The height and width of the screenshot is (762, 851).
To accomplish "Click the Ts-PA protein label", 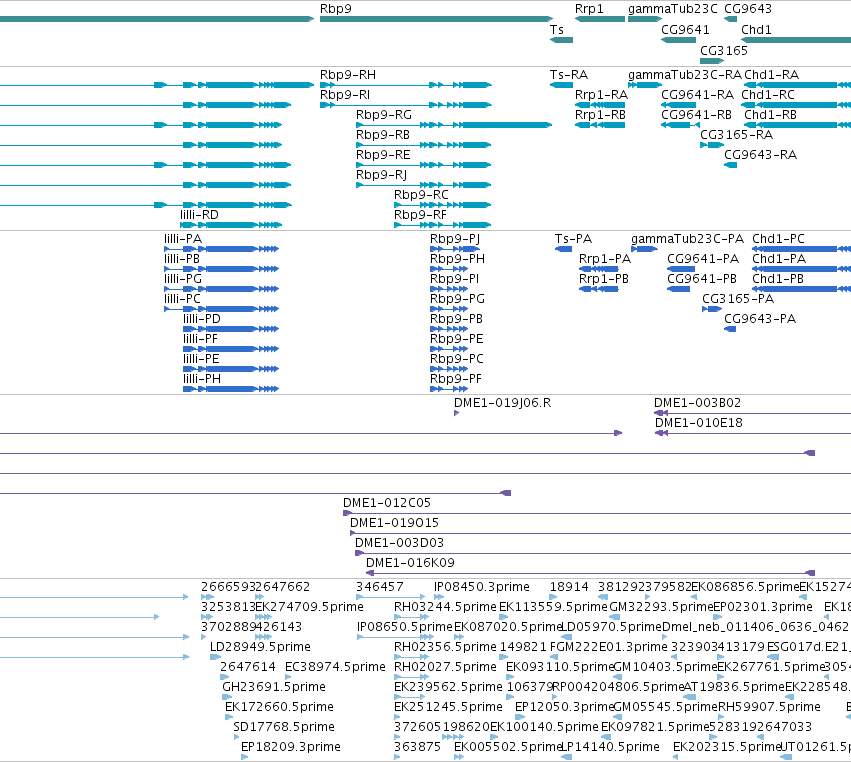I will [x=573, y=239].
